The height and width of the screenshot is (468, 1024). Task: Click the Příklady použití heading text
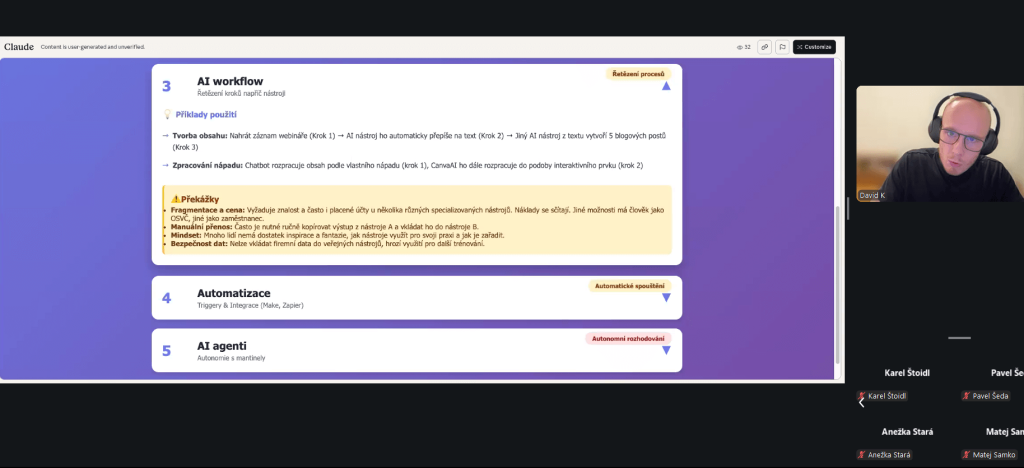[x=206, y=115]
